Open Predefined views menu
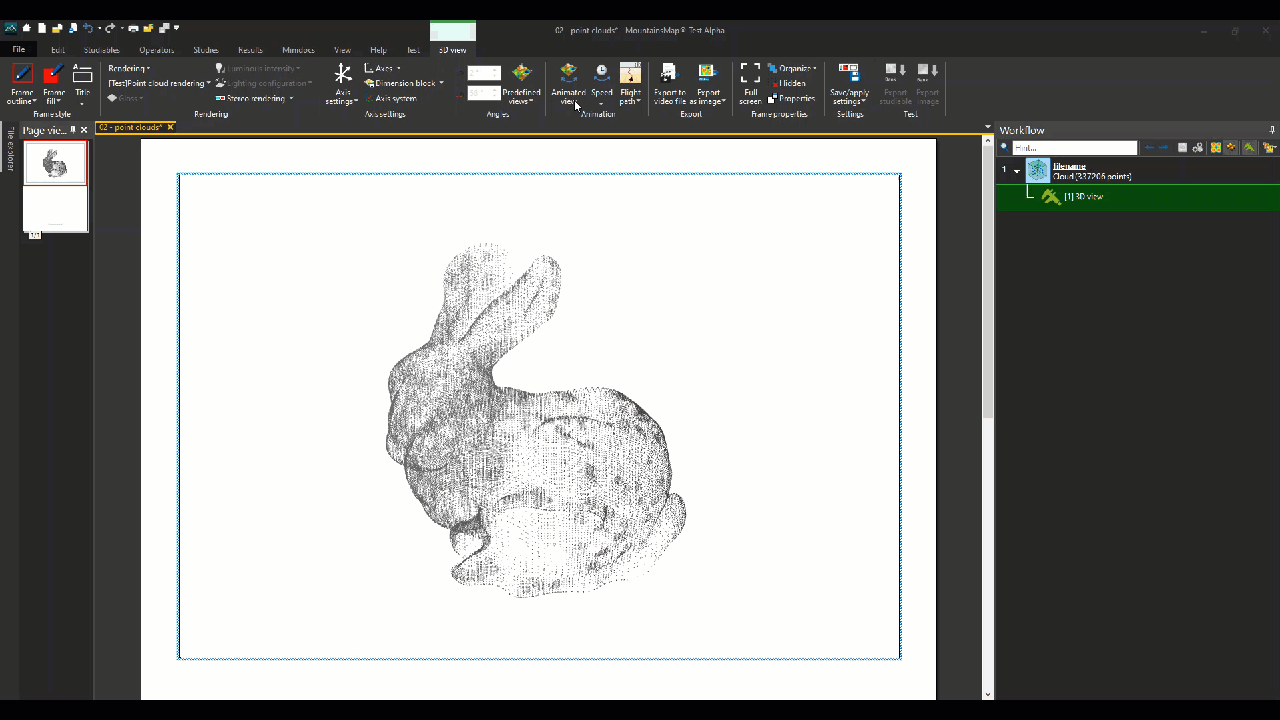The image size is (1280, 720). point(521,85)
